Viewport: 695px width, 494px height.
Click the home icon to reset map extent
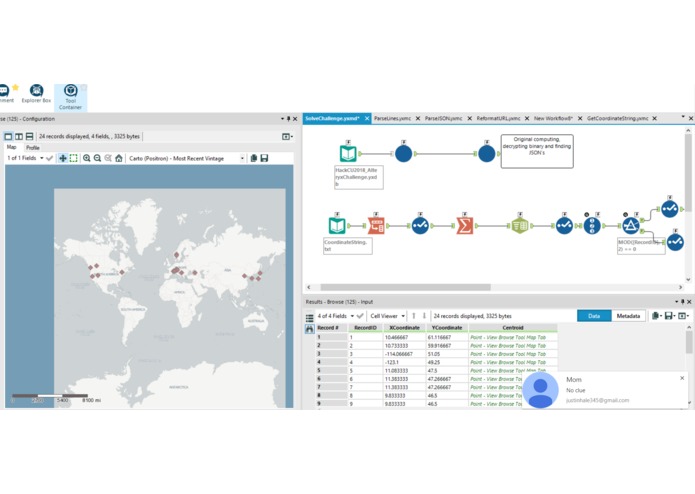pos(119,158)
